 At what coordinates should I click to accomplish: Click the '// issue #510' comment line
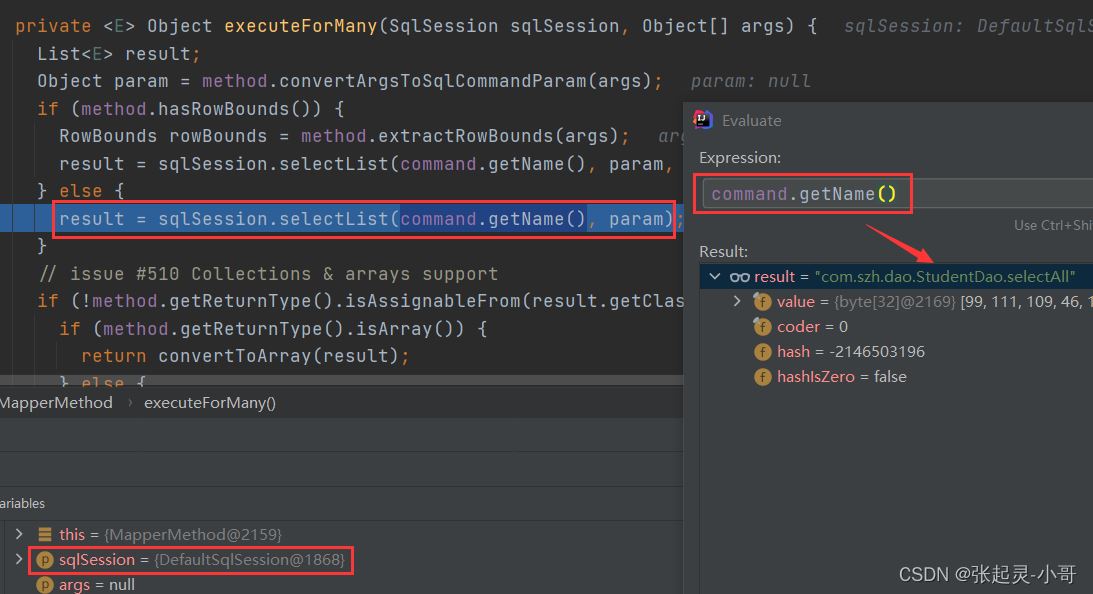pyautogui.click(x=268, y=273)
